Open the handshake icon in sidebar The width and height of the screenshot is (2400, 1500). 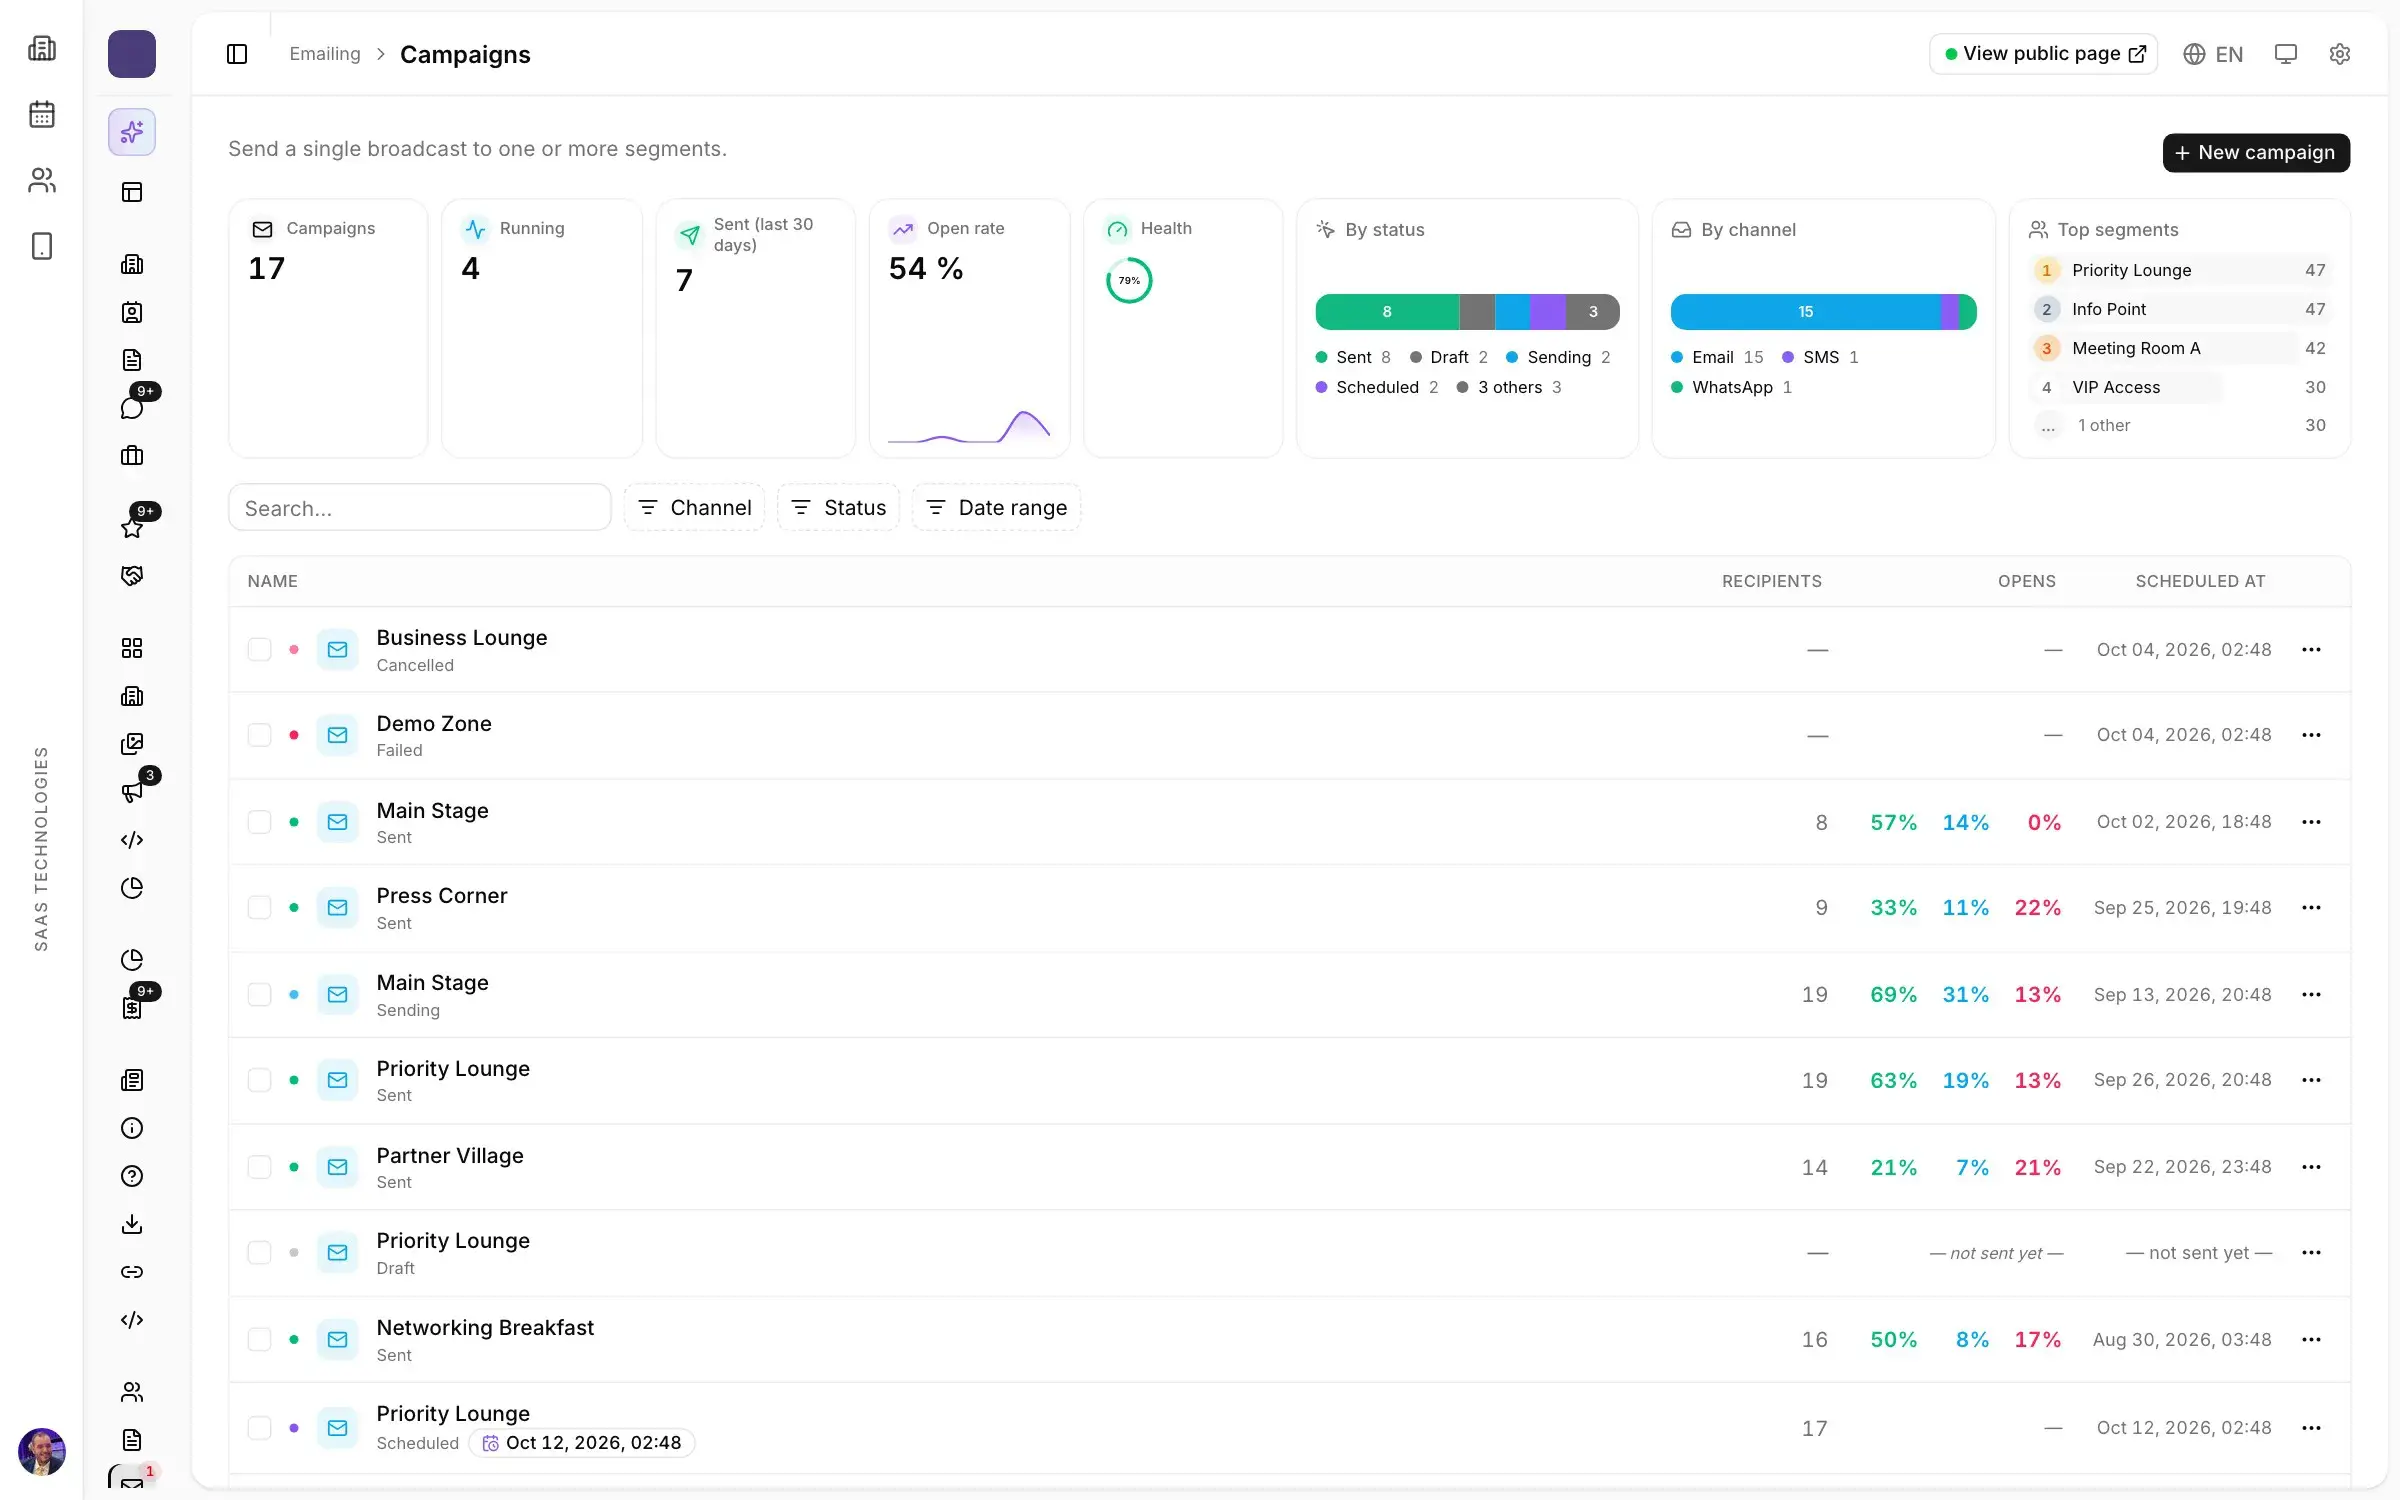tap(132, 576)
